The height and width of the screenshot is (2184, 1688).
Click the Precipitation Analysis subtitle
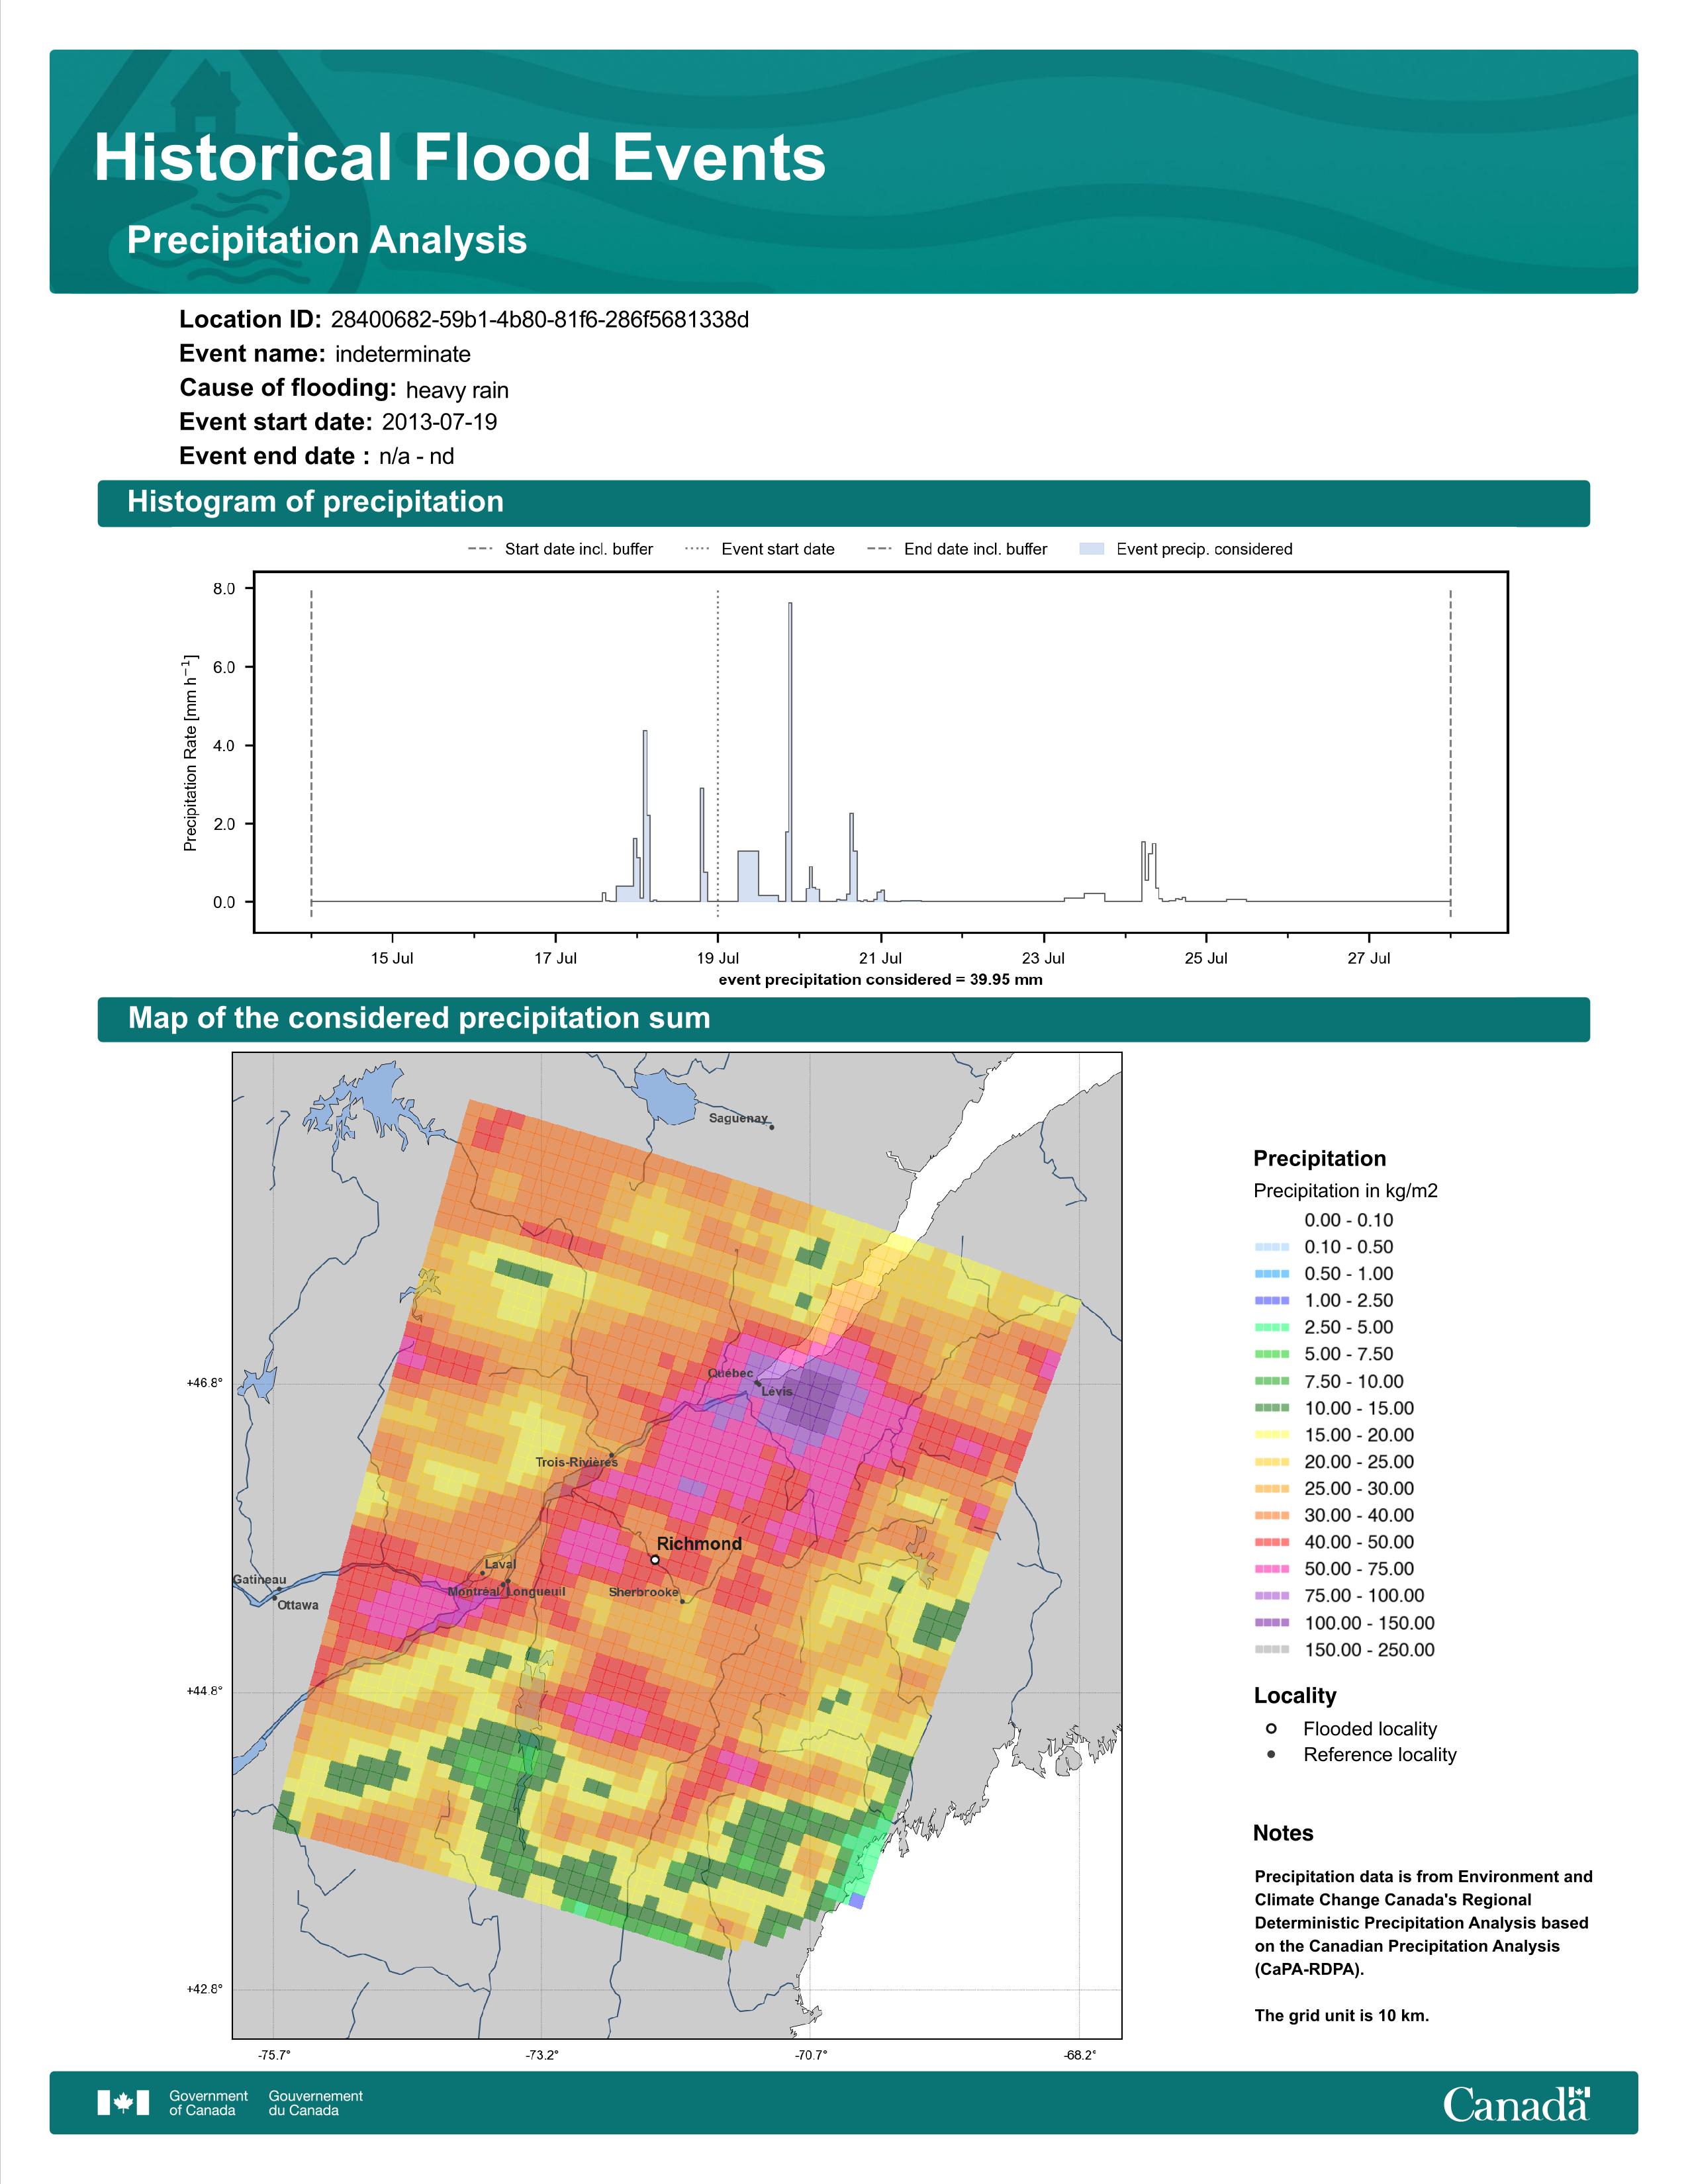click(x=327, y=240)
